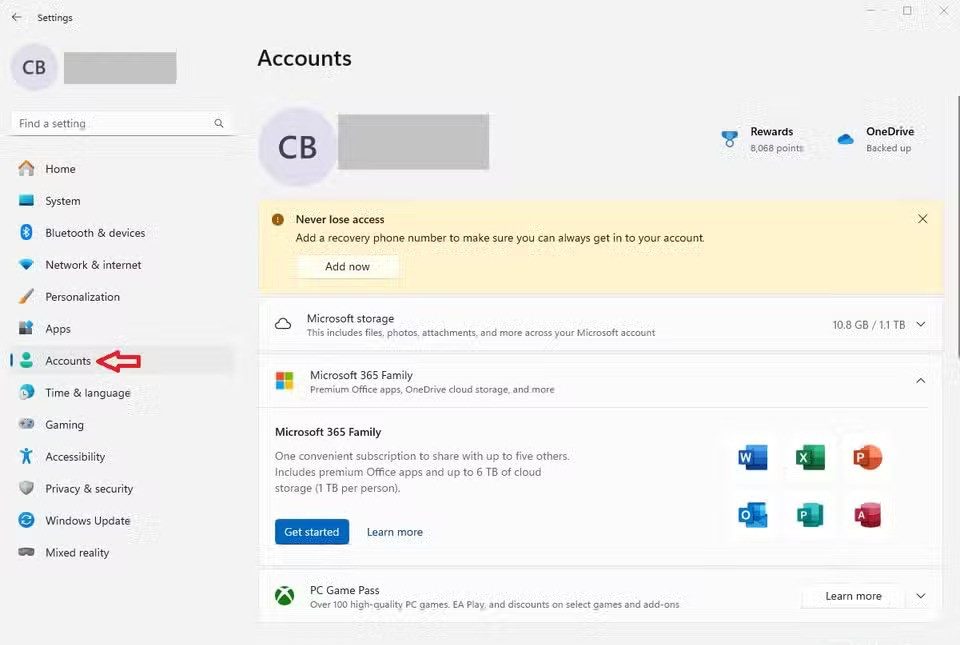The height and width of the screenshot is (645, 960).
Task: Expand the PC Game Pass section
Action: (919, 596)
